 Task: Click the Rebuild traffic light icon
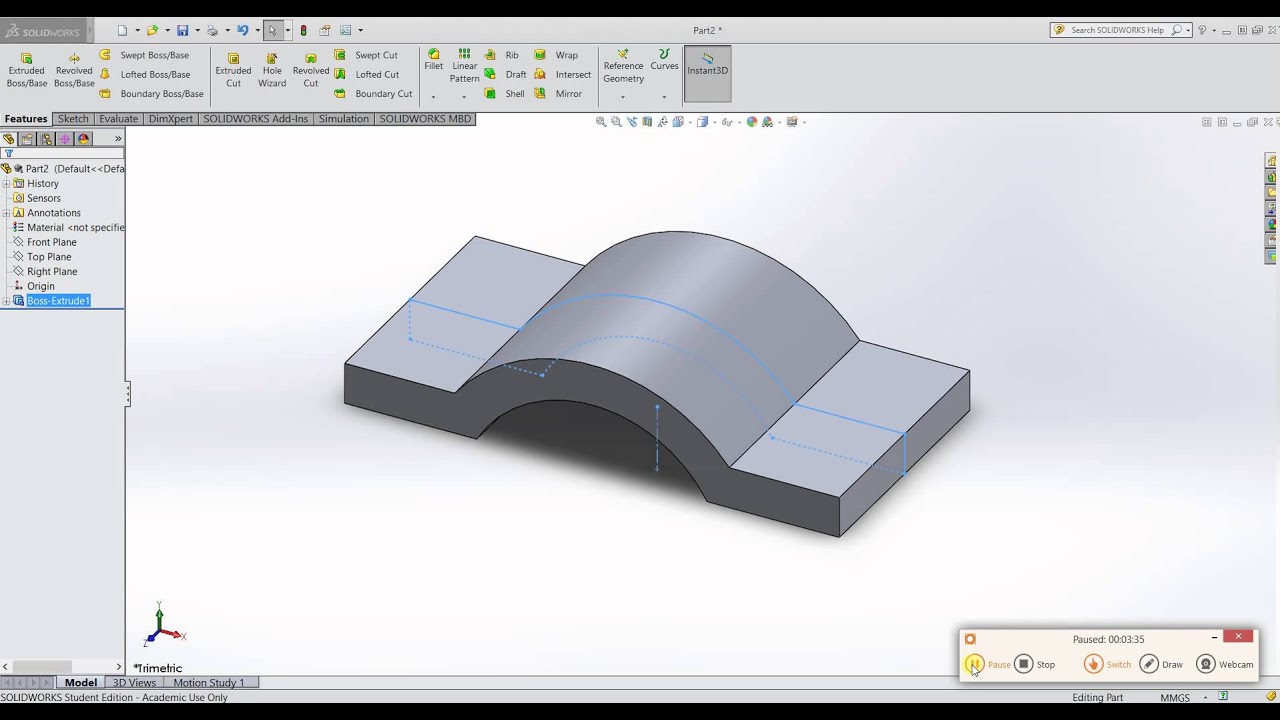304,30
